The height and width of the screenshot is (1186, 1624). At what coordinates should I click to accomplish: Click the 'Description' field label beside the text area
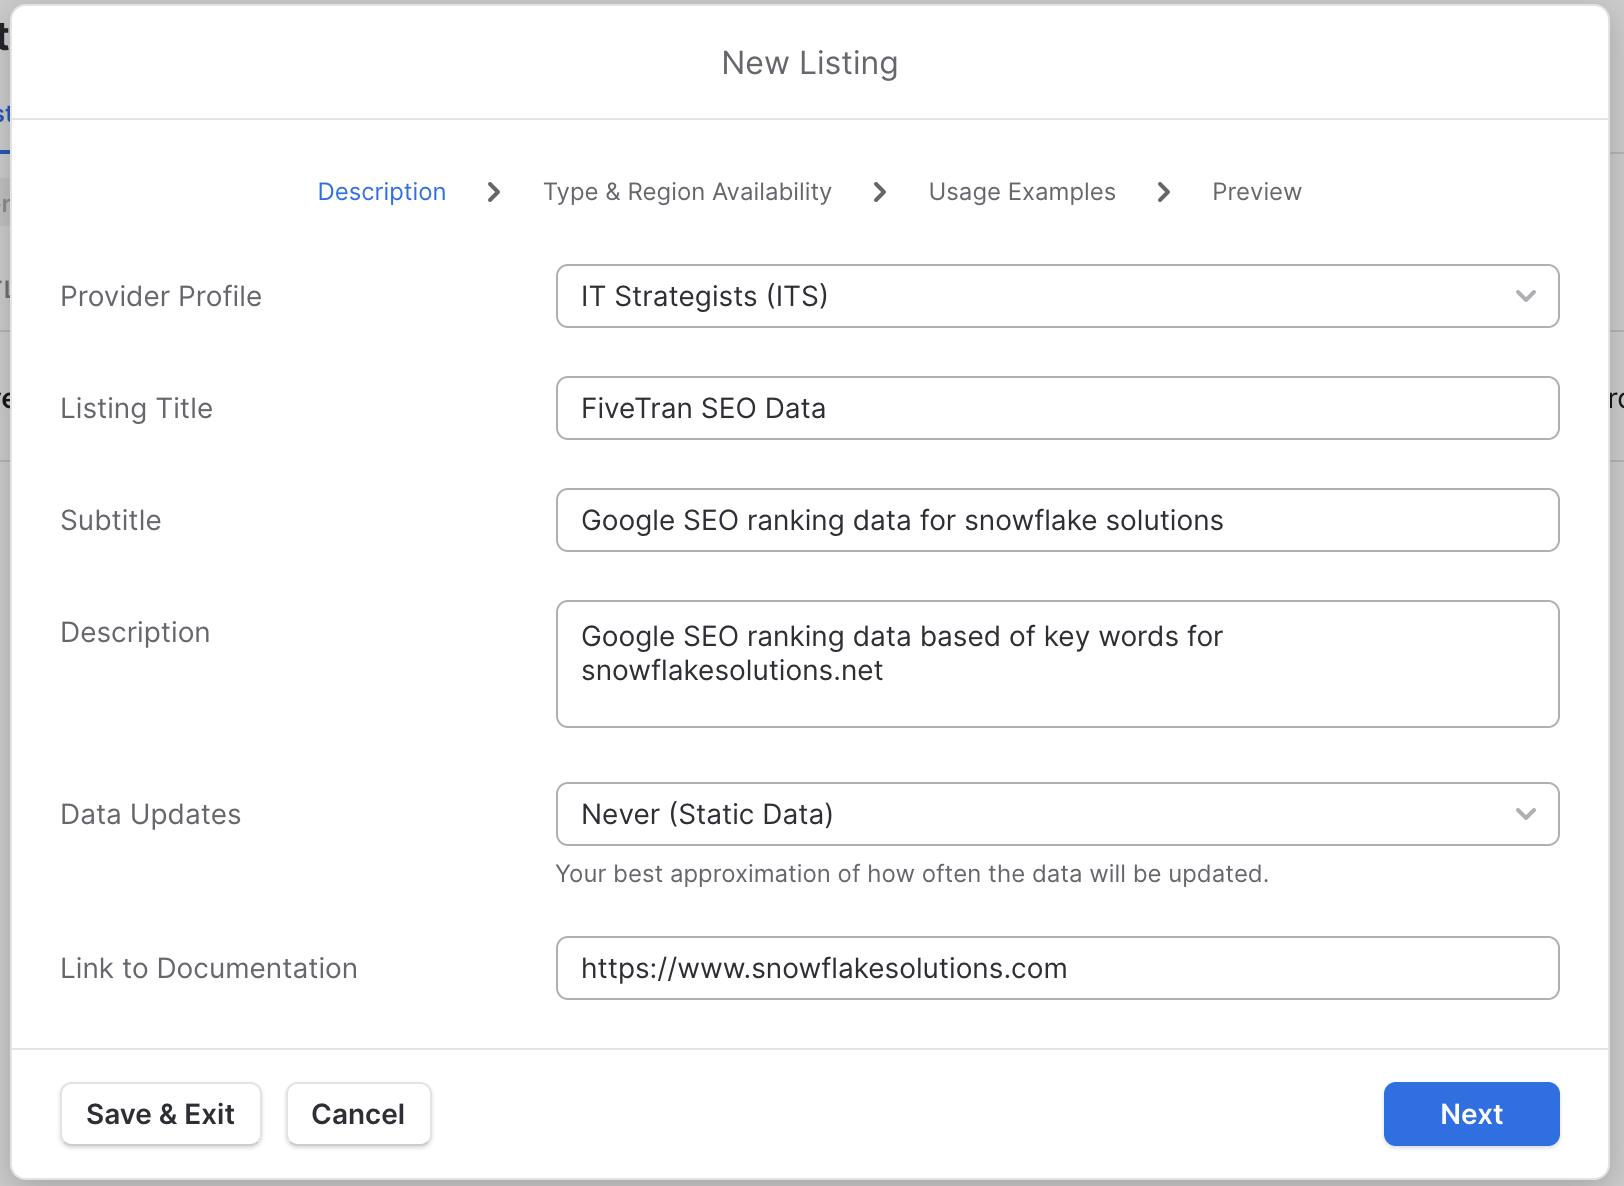pyautogui.click(x=135, y=632)
